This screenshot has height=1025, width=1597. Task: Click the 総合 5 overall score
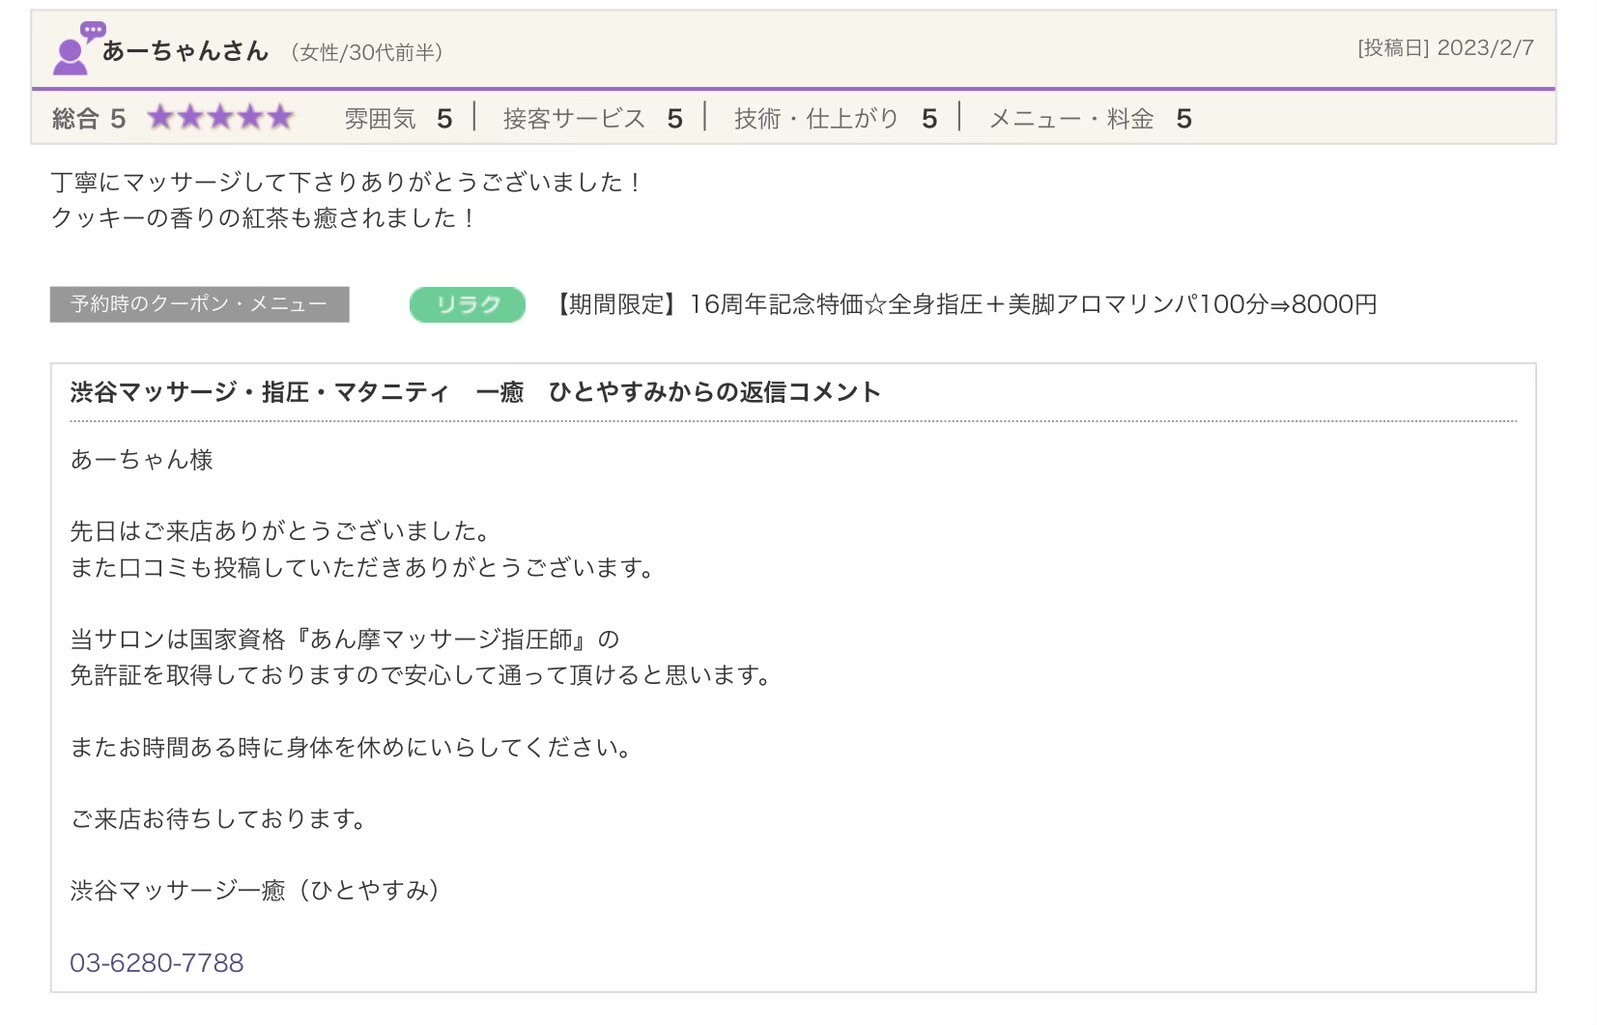coord(89,119)
